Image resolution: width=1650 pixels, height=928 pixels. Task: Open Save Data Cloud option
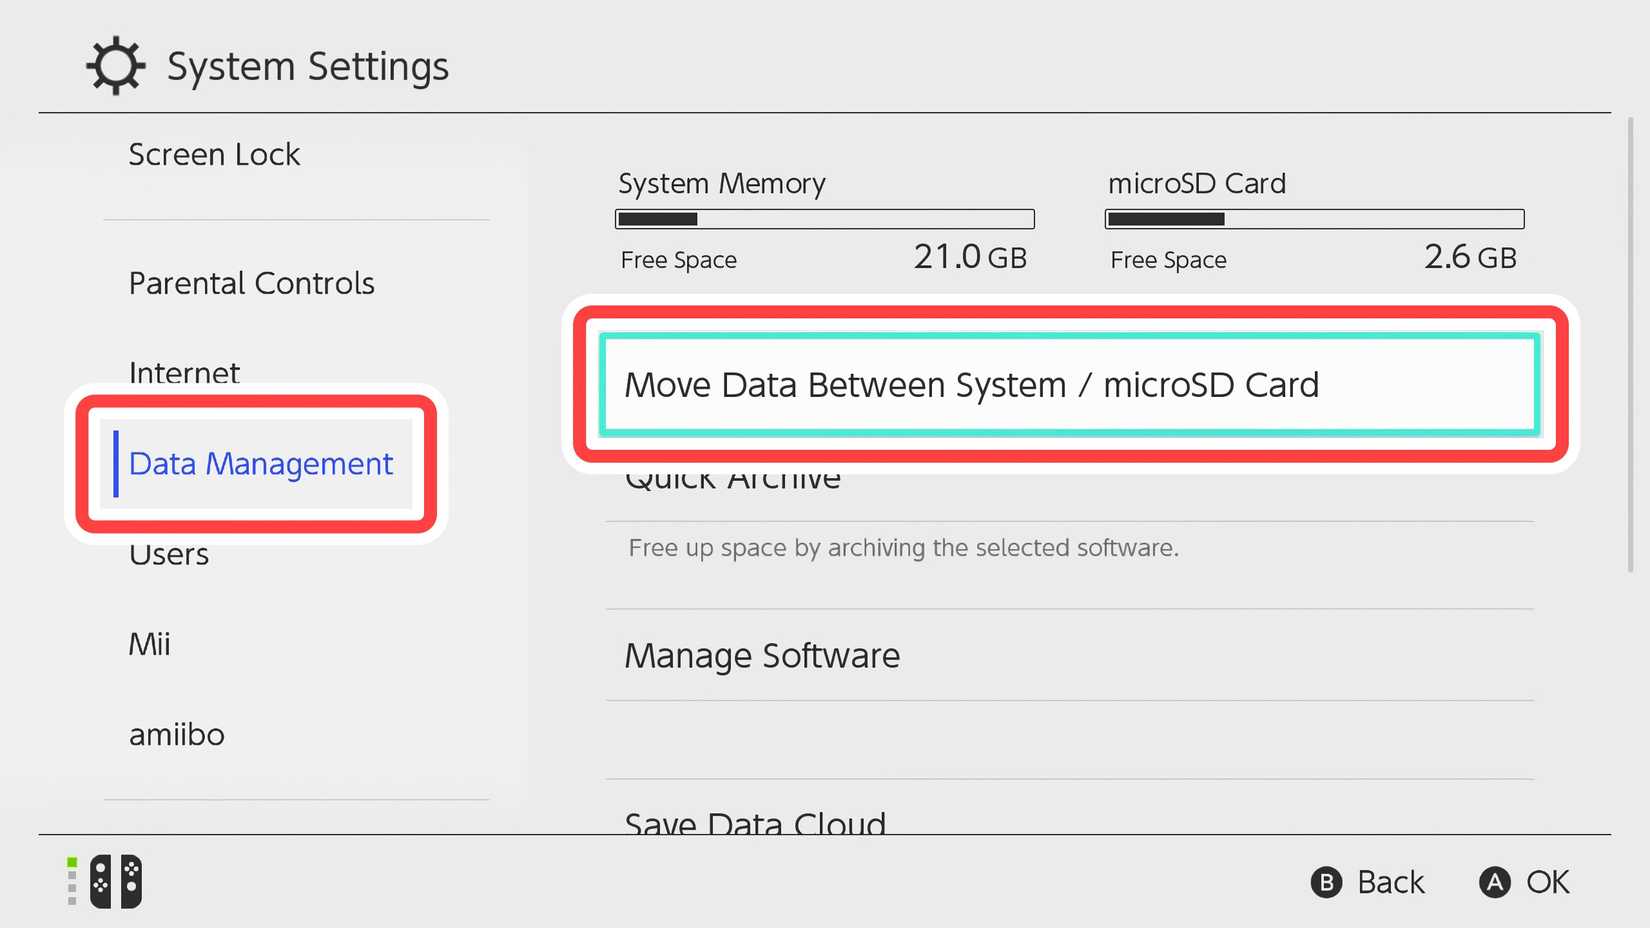(755, 823)
